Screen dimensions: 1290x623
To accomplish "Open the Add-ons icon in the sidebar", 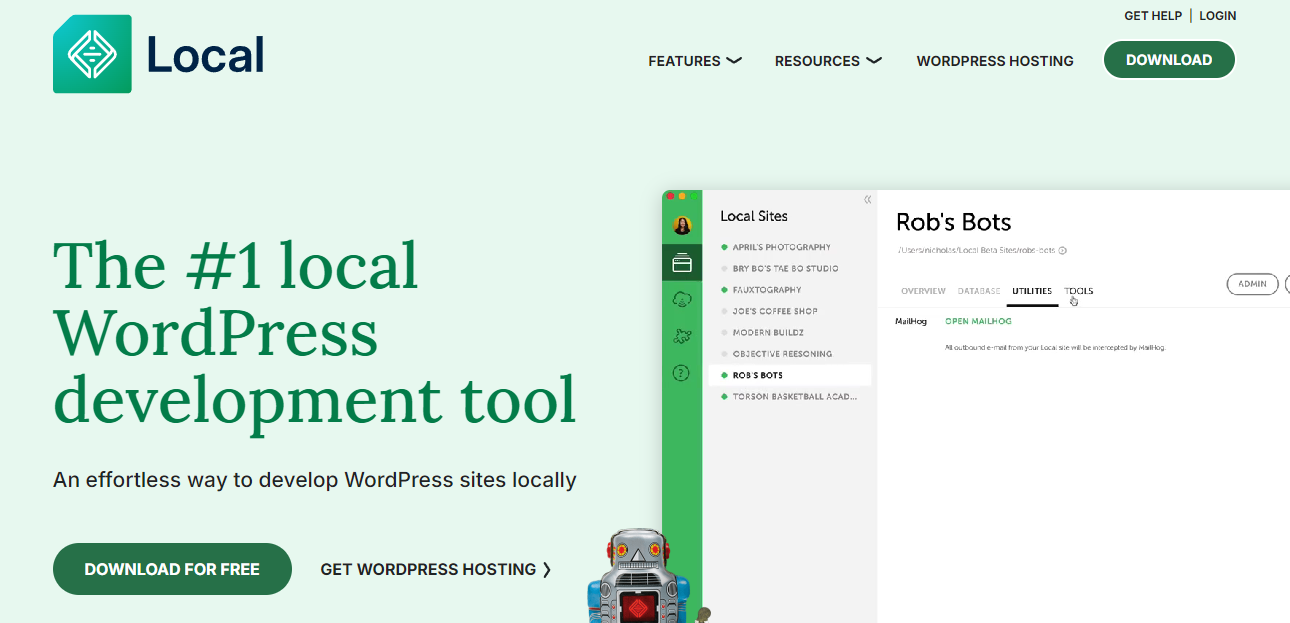I will [x=683, y=336].
